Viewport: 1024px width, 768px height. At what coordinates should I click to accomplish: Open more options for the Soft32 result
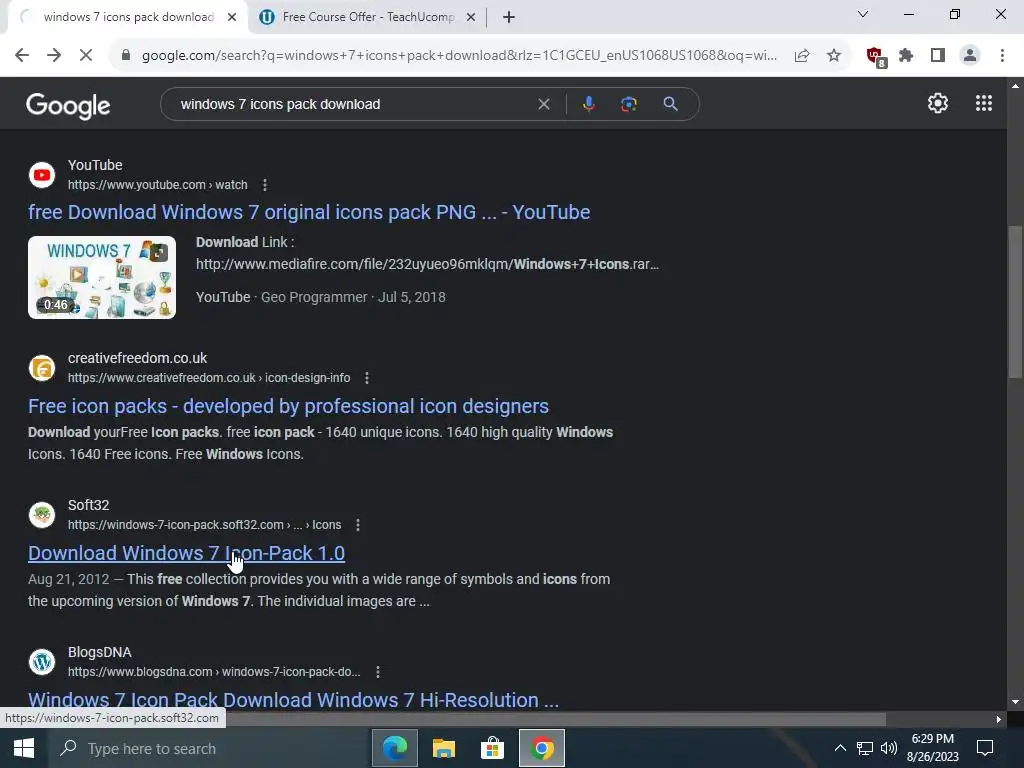tap(357, 524)
